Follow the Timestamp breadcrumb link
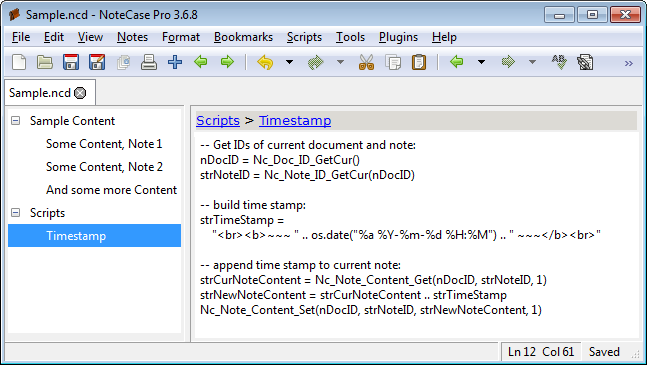The height and width of the screenshot is (365, 647). (295, 120)
